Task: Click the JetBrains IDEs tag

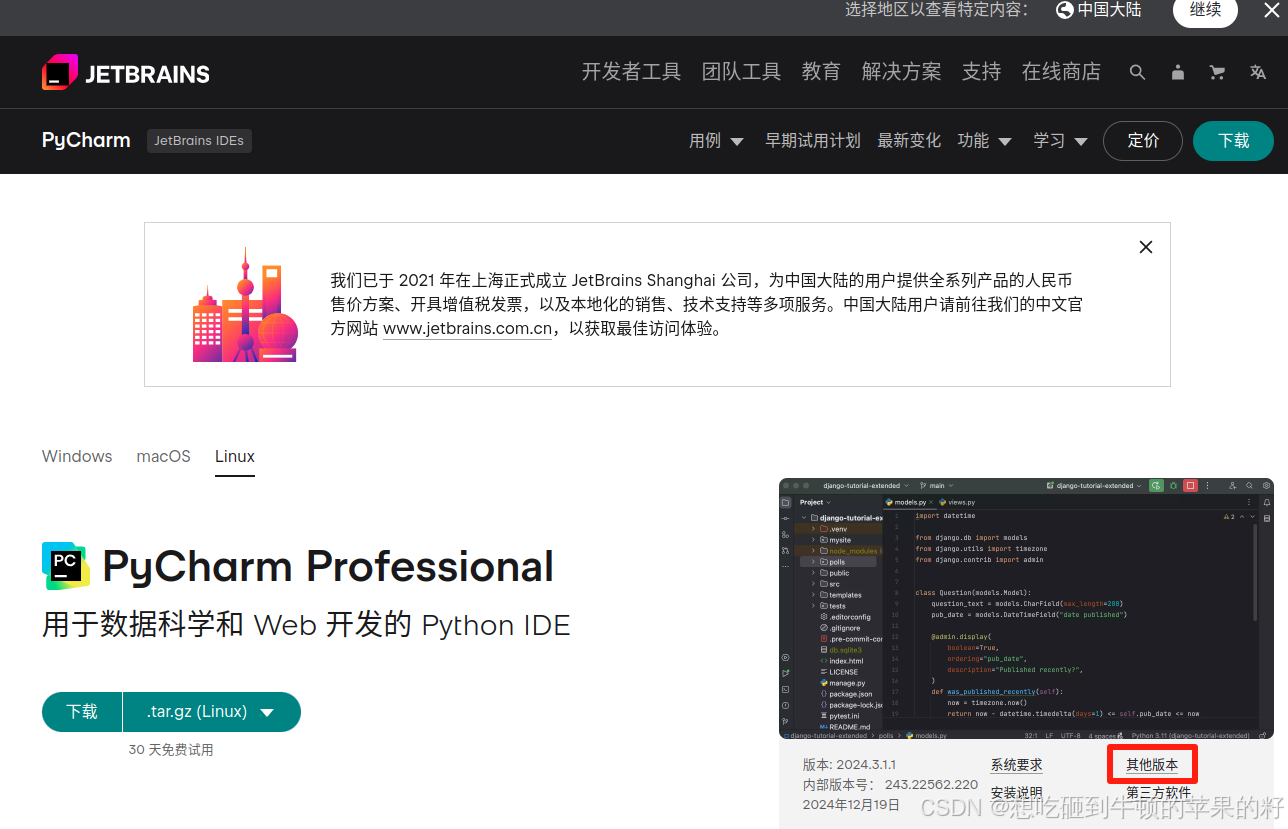Action: pos(199,141)
